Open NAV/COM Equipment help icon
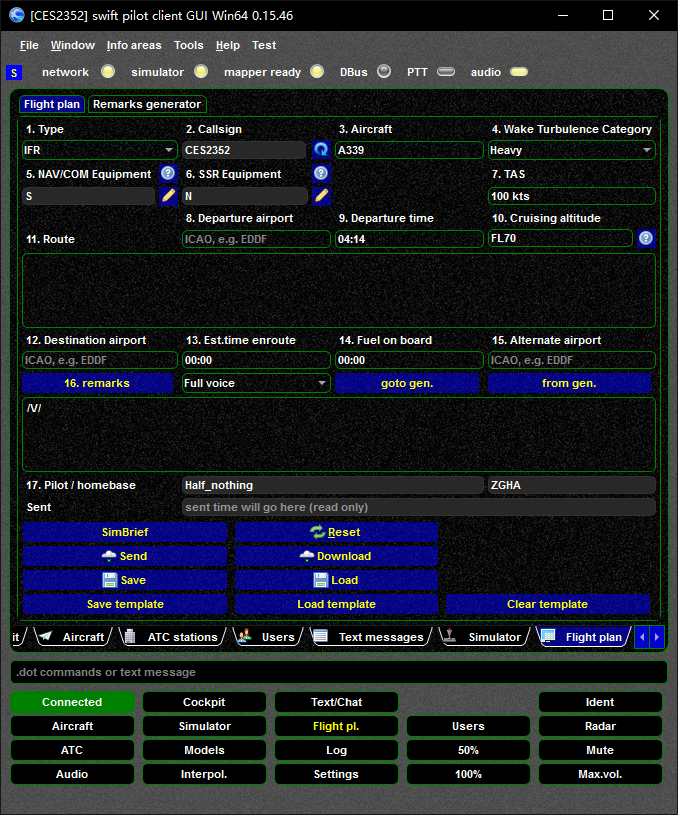Image resolution: width=678 pixels, height=815 pixels. [x=168, y=174]
